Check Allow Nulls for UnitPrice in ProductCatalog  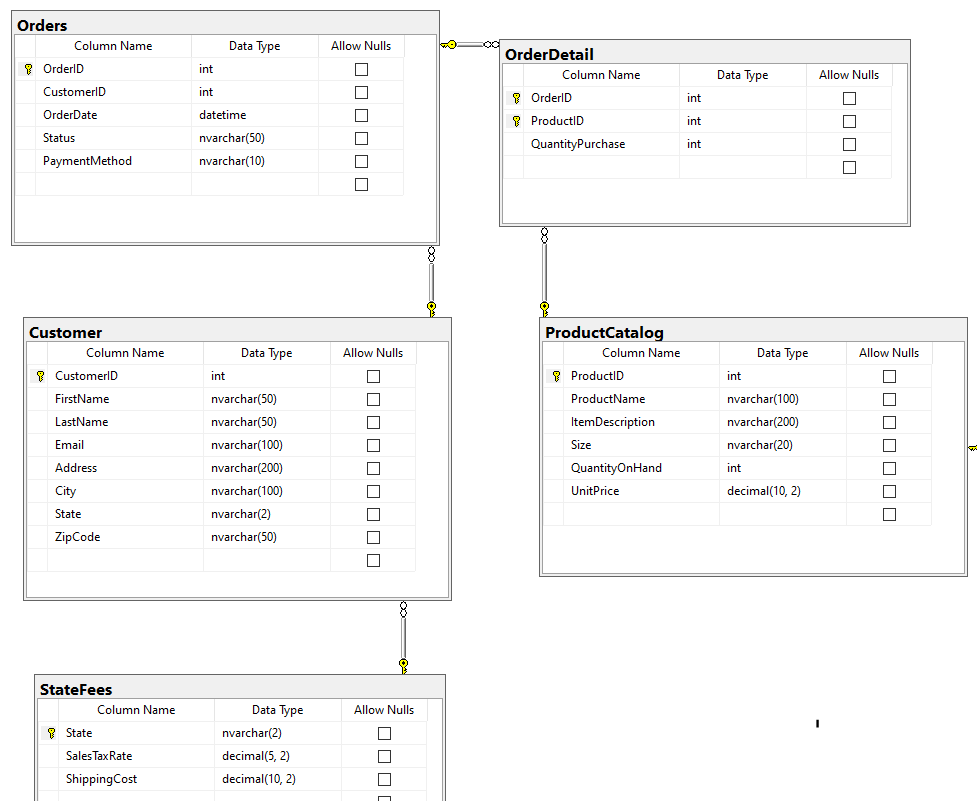click(888, 491)
